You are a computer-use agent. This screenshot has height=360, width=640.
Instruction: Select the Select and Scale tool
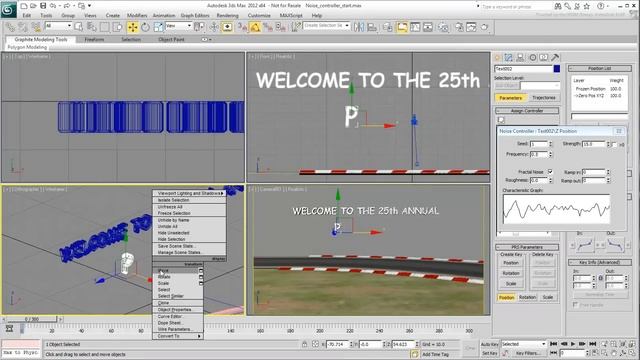(x=158, y=27)
